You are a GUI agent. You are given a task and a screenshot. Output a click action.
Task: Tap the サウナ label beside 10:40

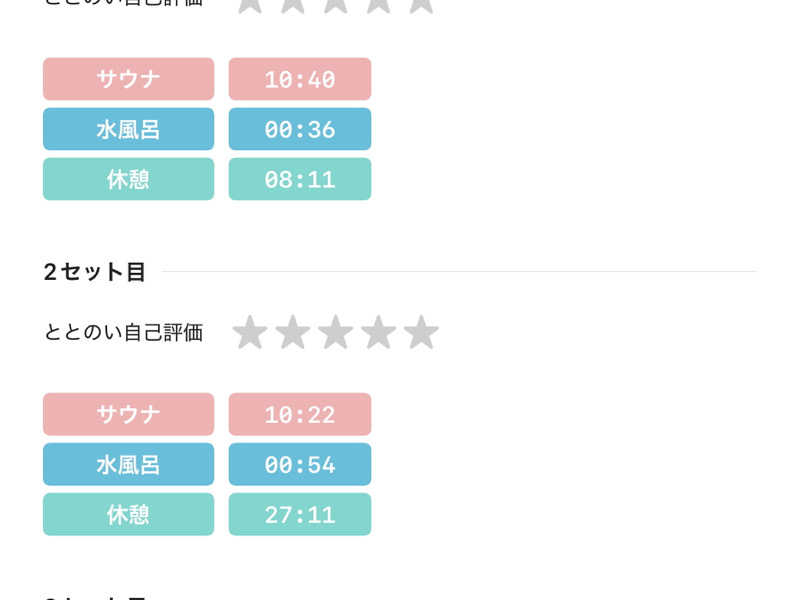tap(128, 79)
